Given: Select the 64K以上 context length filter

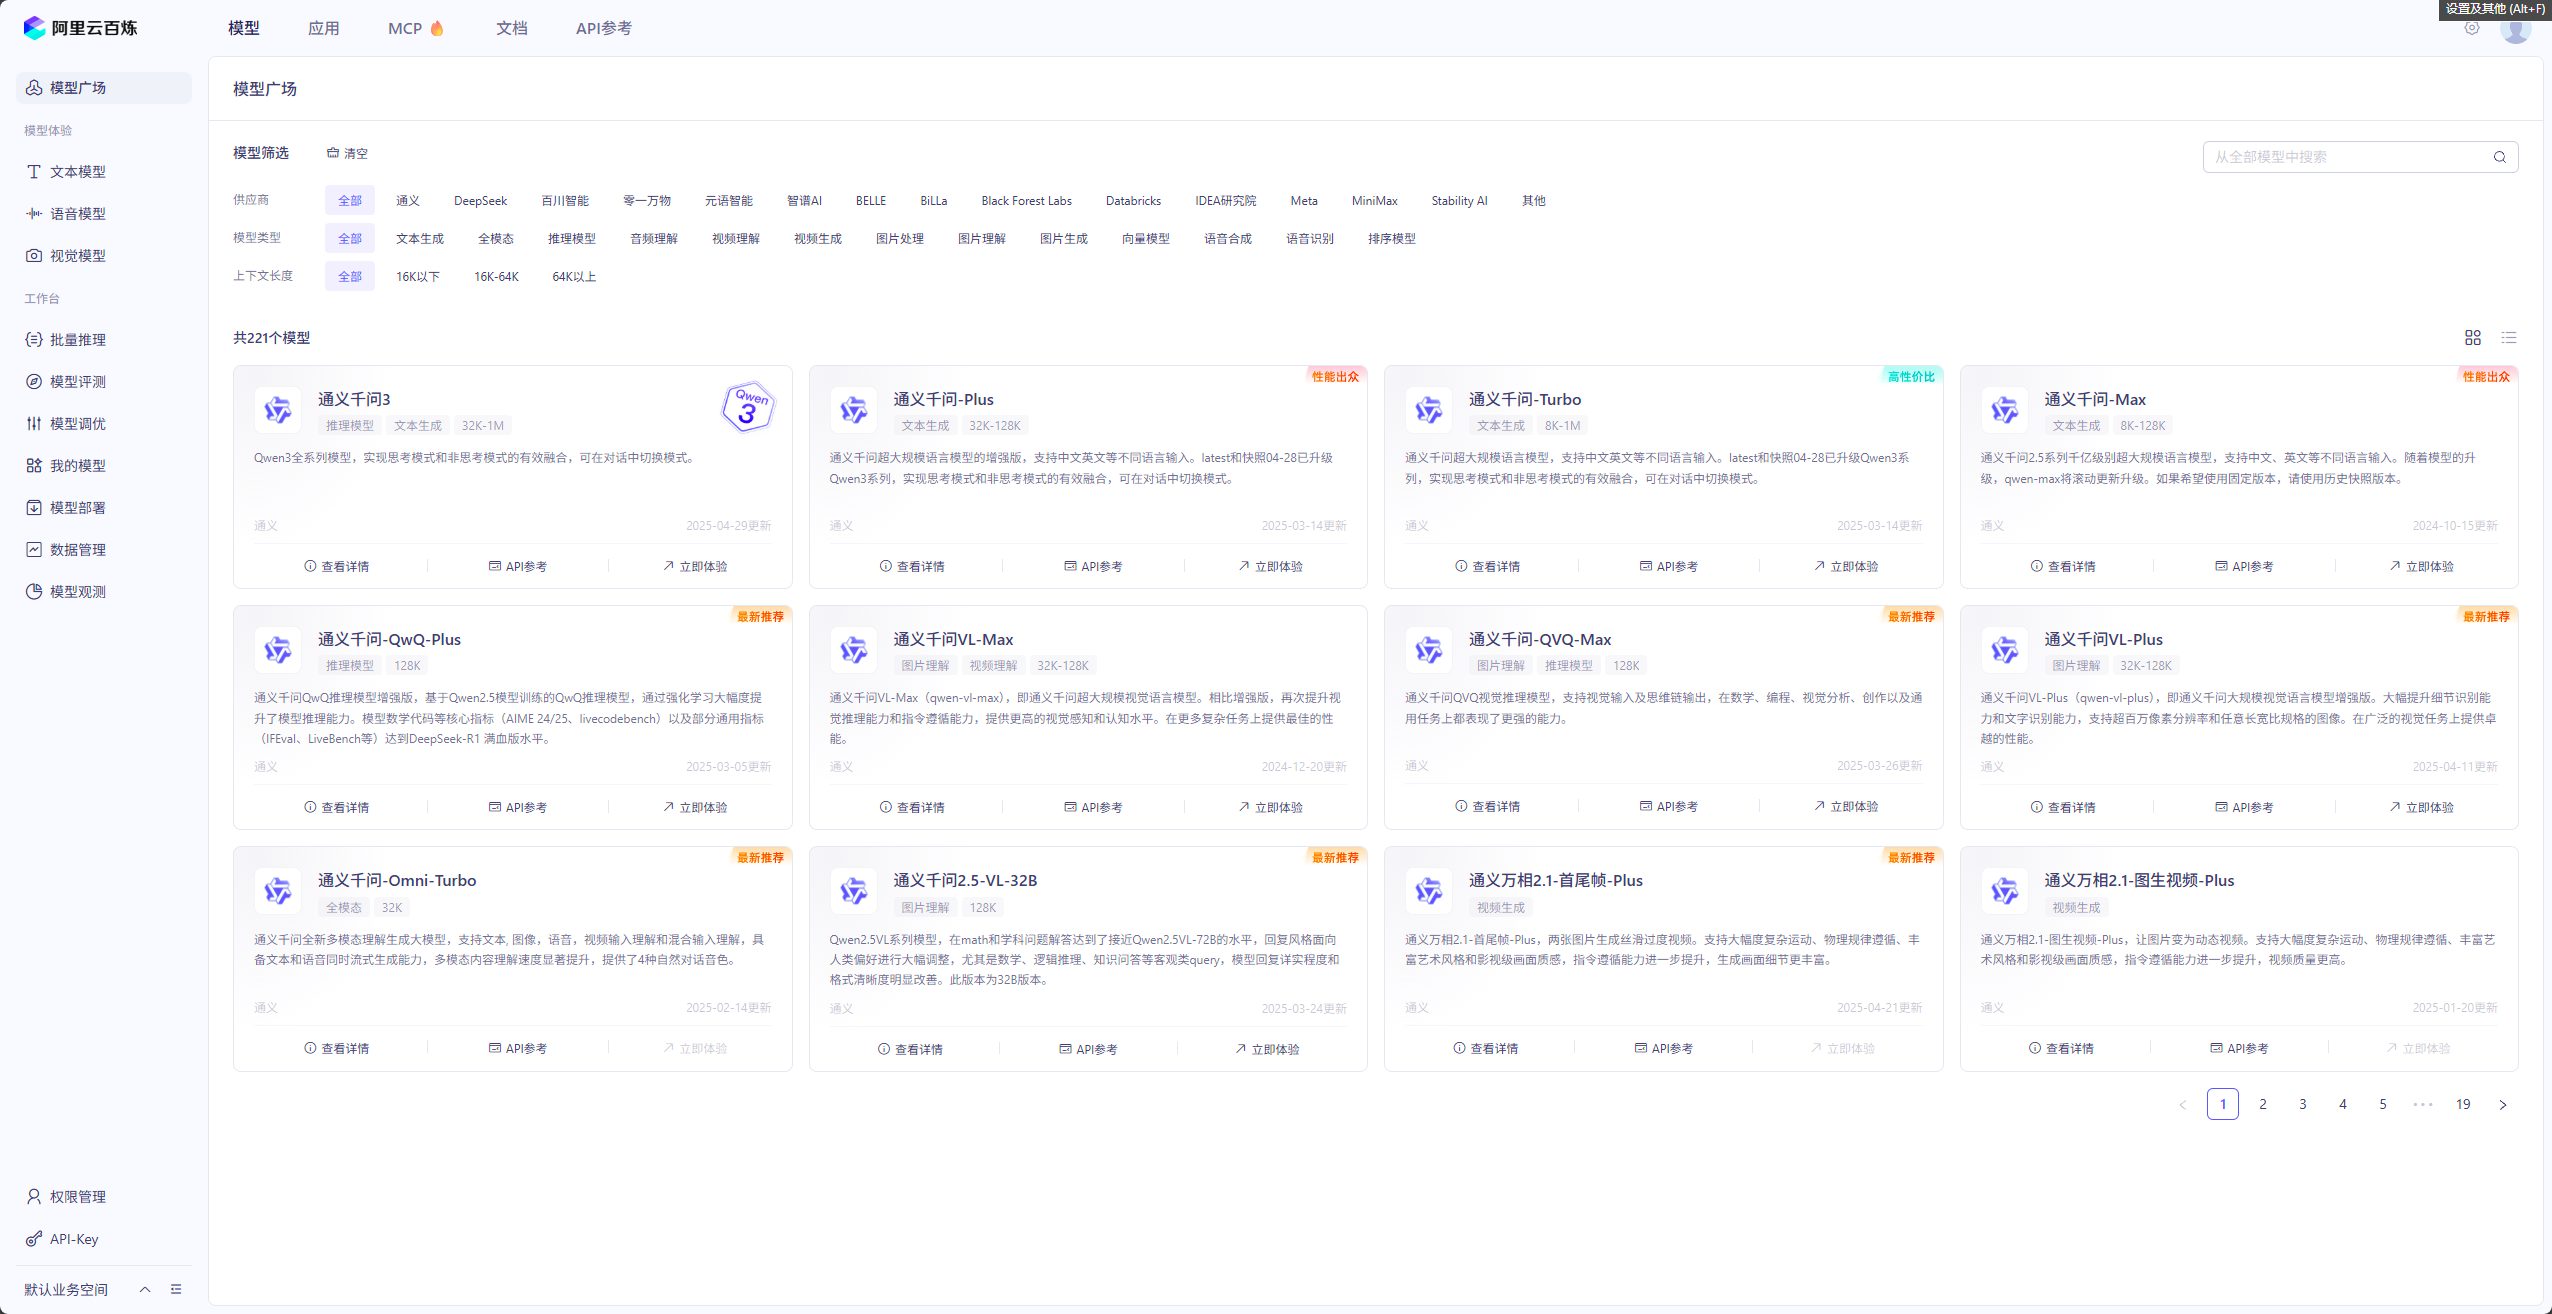Looking at the screenshot, I should pyautogui.click(x=574, y=277).
